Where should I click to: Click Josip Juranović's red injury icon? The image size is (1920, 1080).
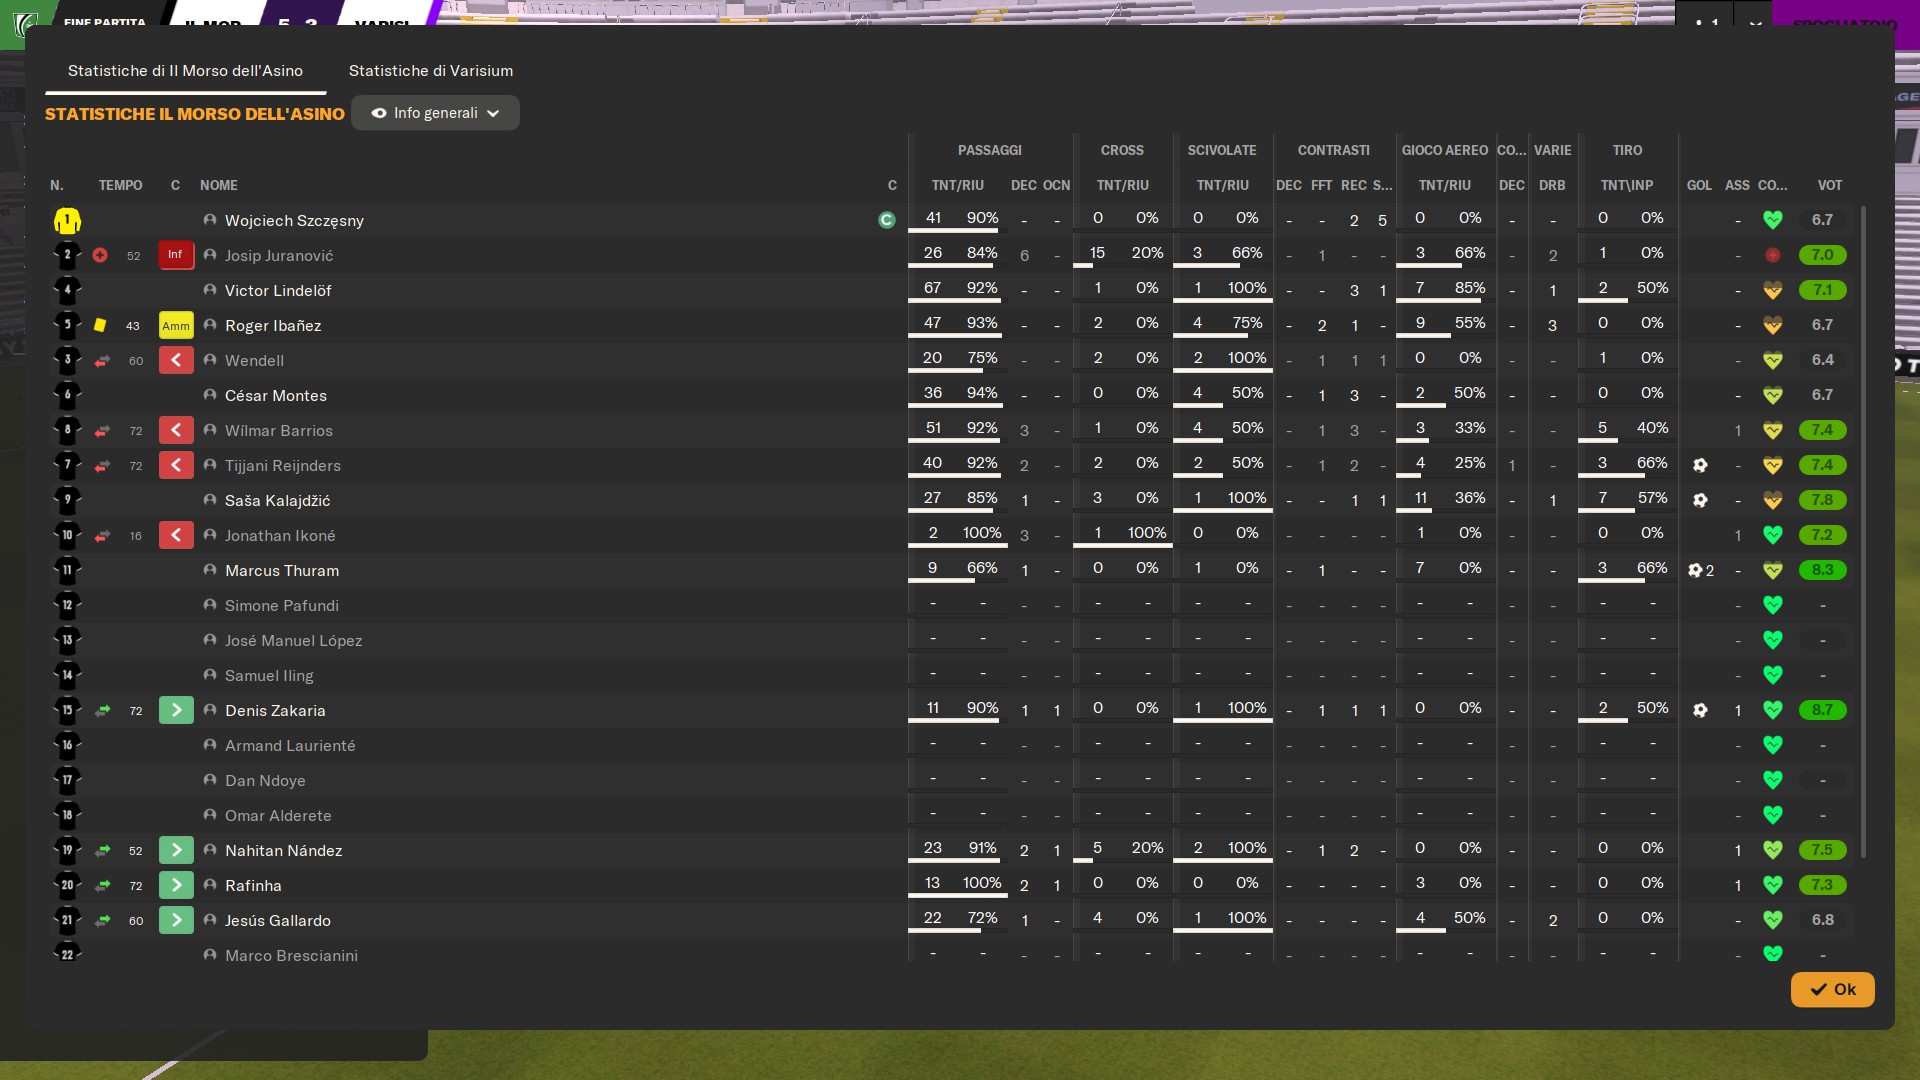point(100,255)
